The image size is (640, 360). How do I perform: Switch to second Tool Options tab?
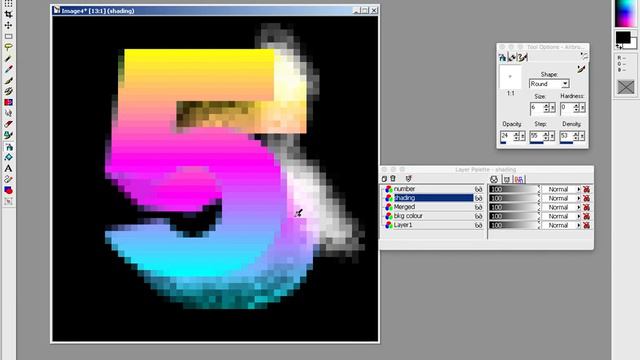[512, 57]
